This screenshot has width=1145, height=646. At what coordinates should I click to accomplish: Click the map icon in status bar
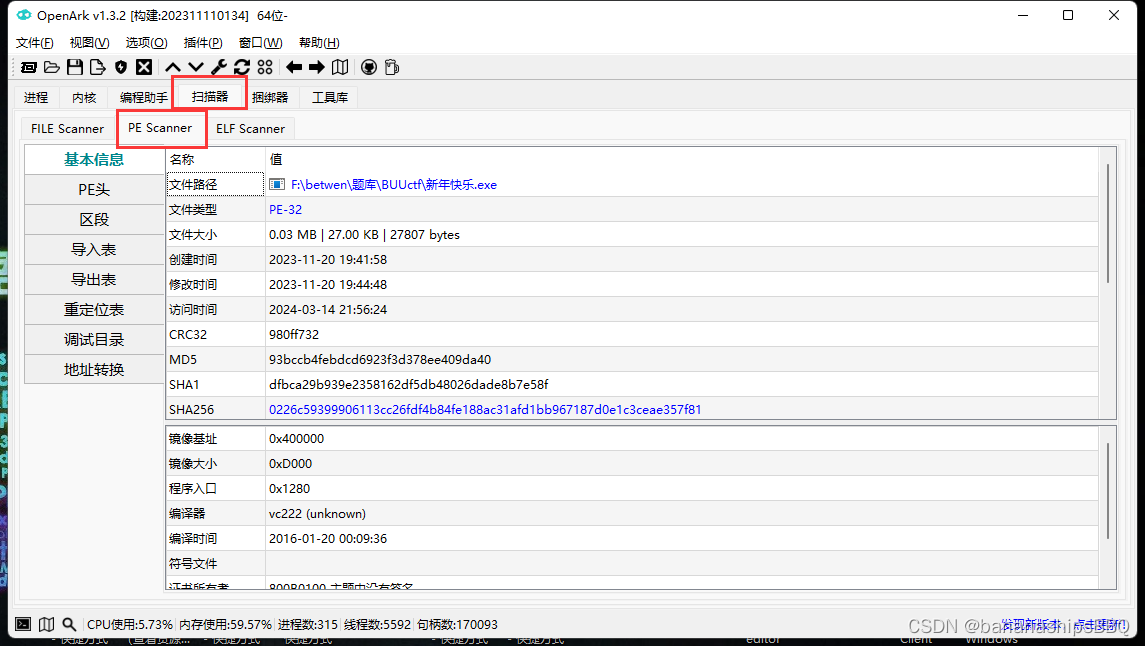(x=46, y=624)
